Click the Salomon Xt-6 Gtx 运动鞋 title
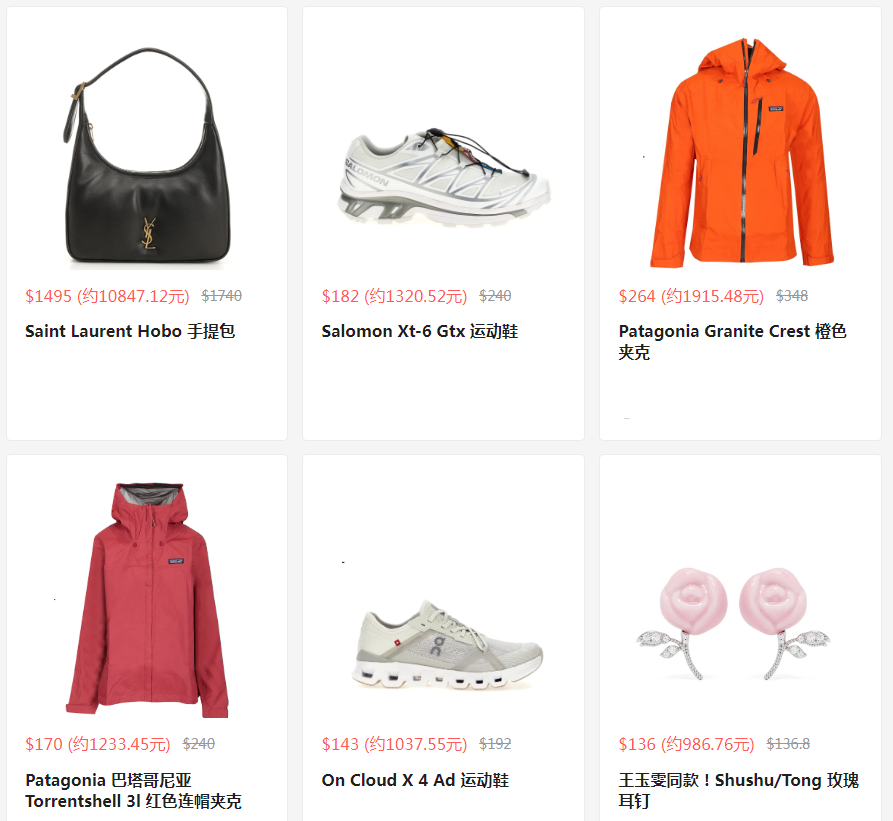 (x=420, y=331)
